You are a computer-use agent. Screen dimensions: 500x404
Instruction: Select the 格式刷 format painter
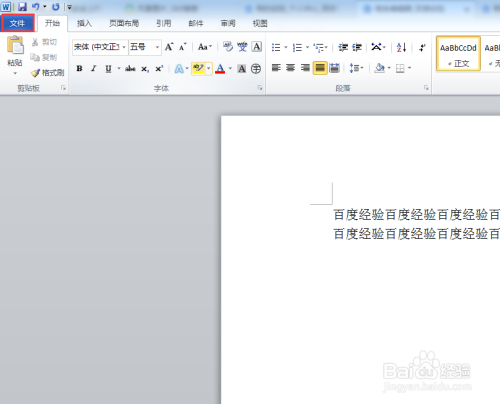(x=47, y=72)
